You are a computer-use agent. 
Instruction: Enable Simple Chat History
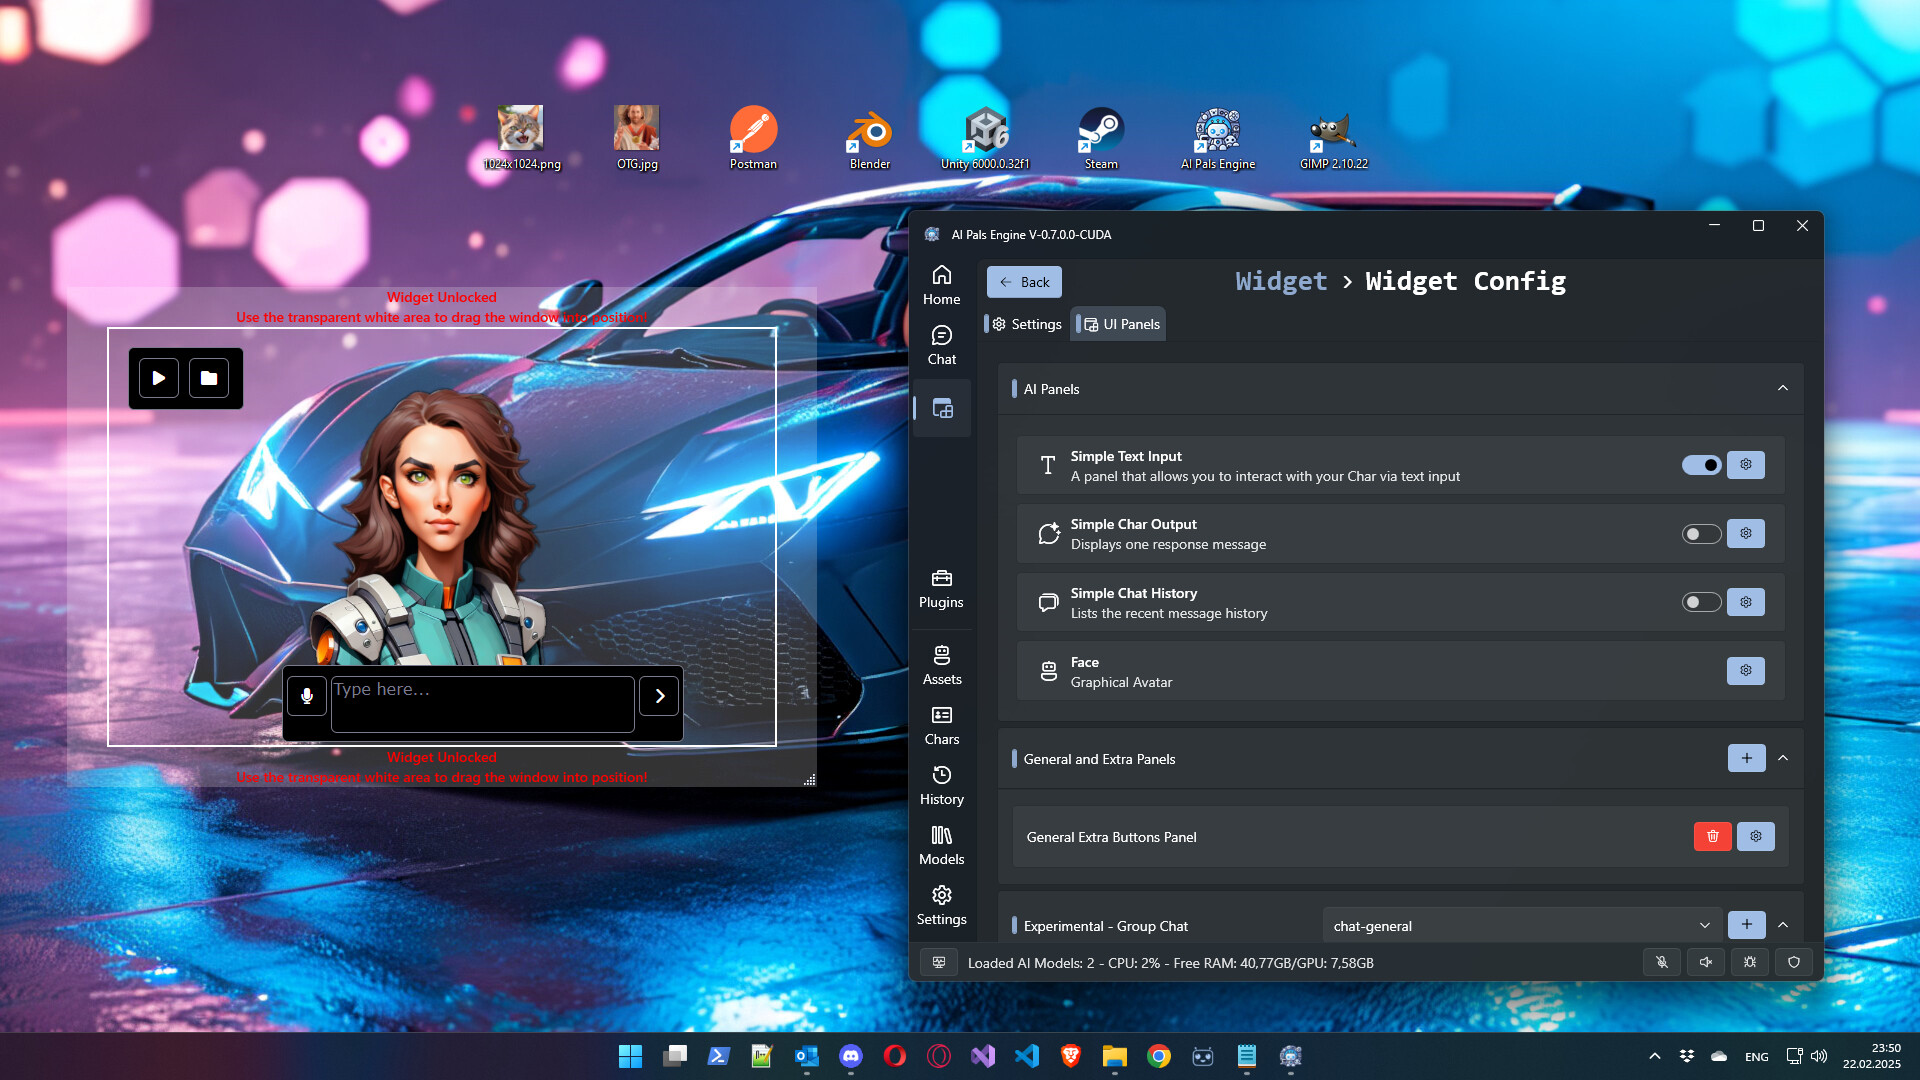click(1701, 602)
